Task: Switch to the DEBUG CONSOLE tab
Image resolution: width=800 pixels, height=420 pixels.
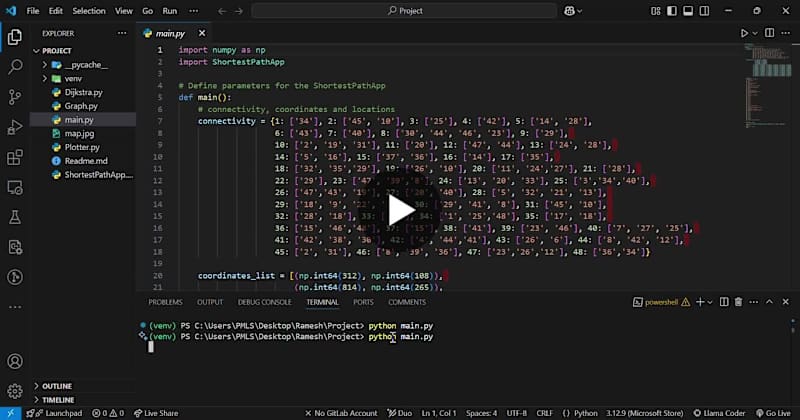Action: [264, 302]
